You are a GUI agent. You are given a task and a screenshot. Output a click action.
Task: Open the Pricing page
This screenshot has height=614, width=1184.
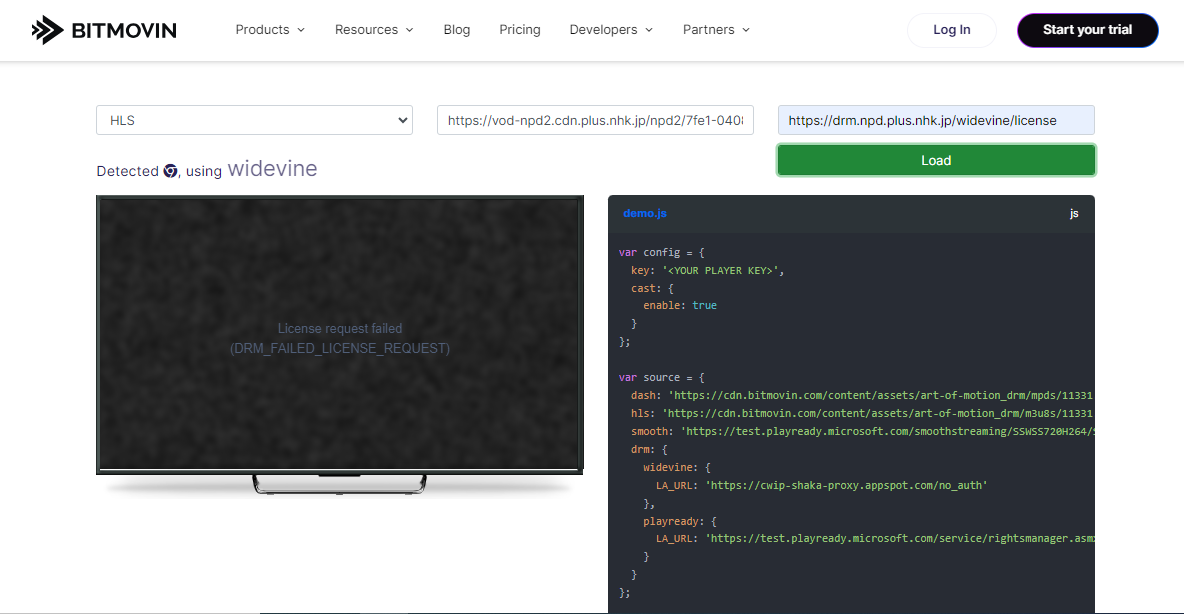(x=520, y=29)
